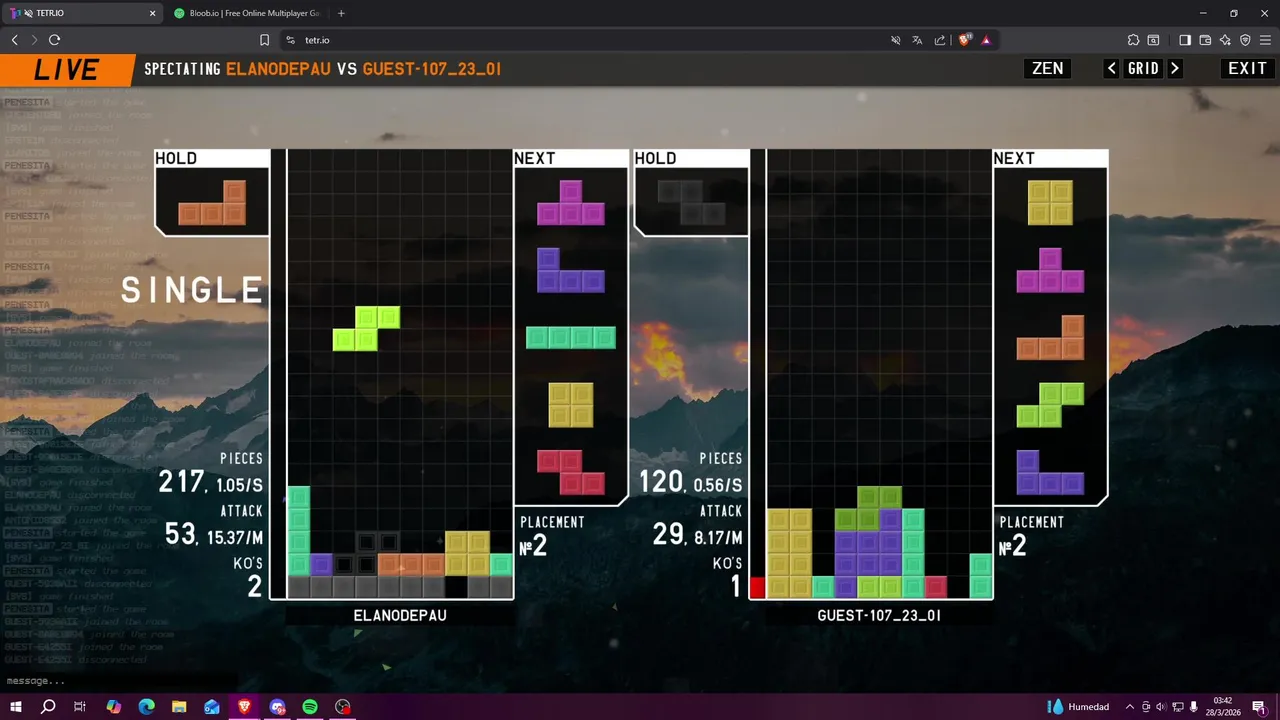Open OBS Studio from the taskbar
Viewport: 1280px width, 720px height.
tap(343, 707)
